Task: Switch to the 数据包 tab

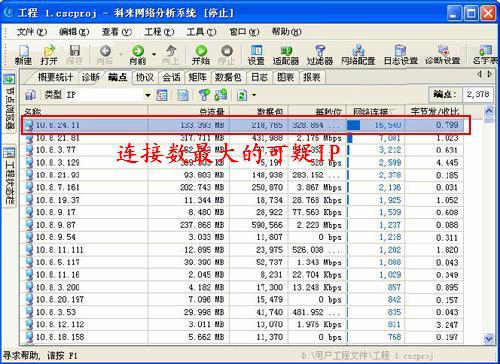Action: pyautogui.click(x=228, y=78)
